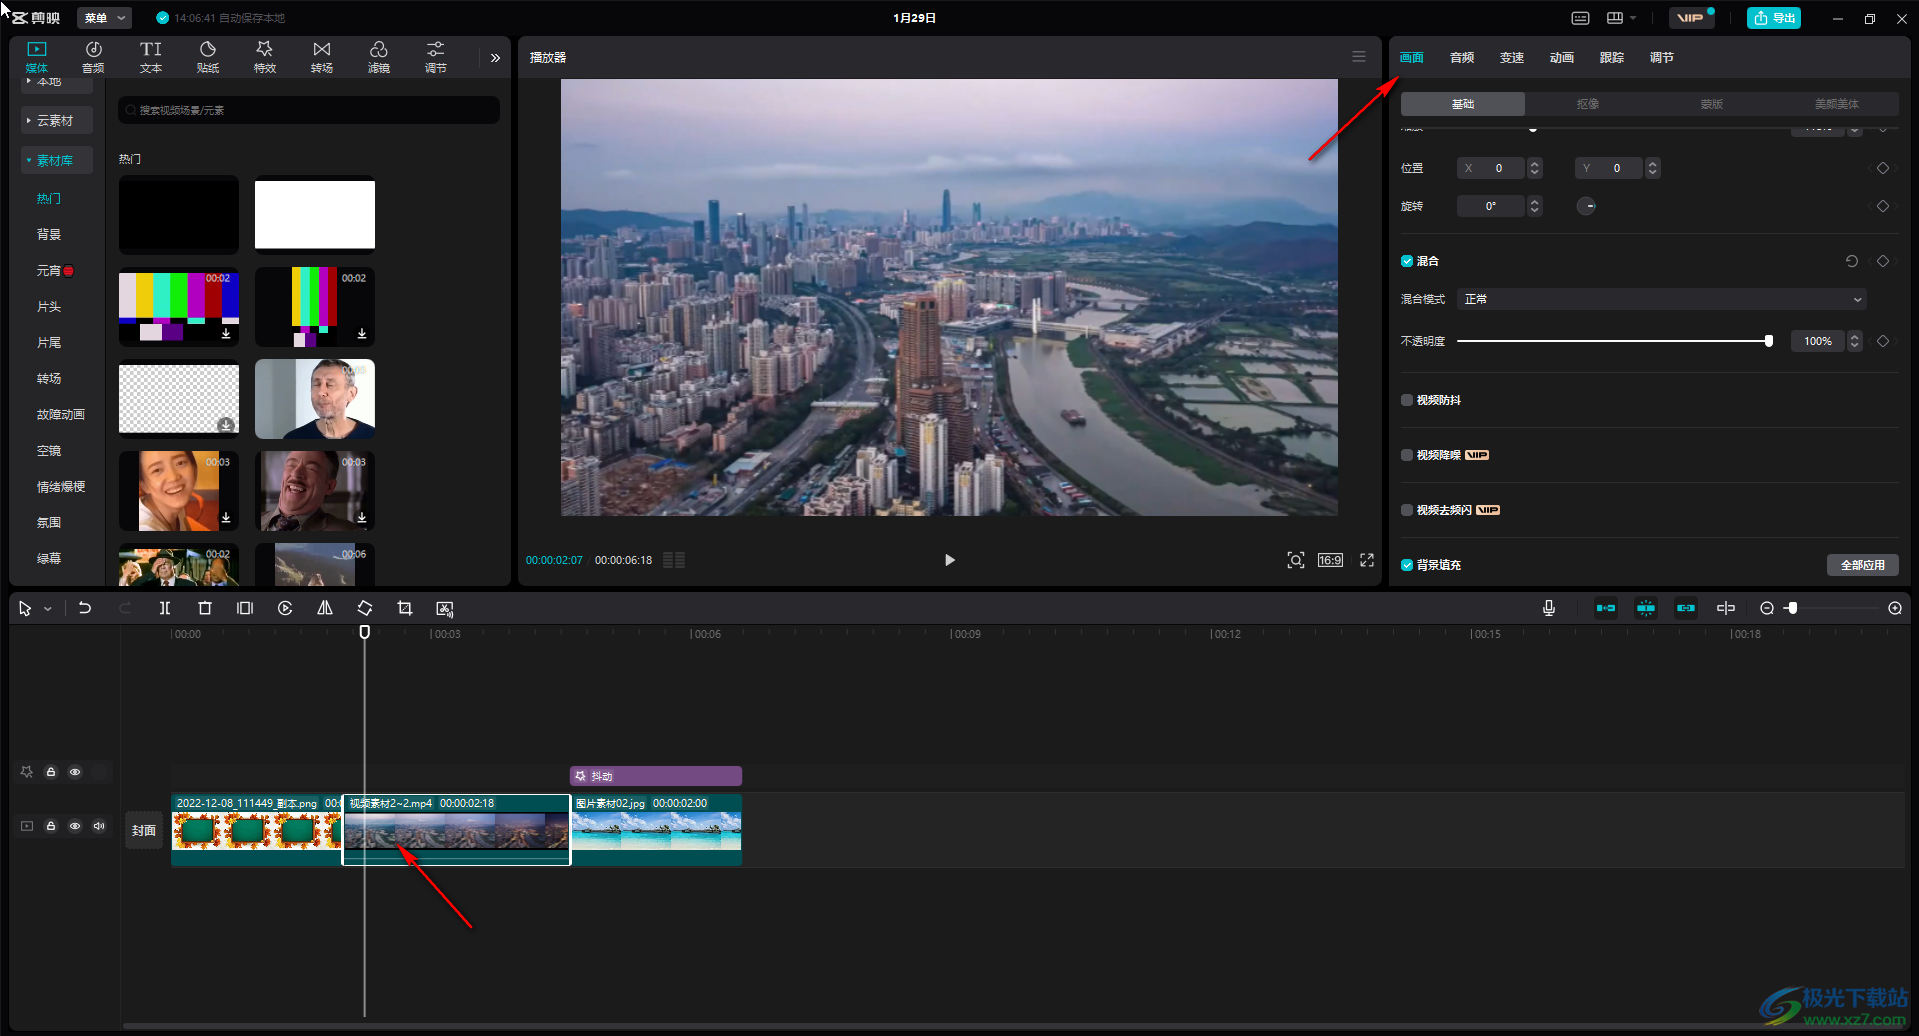The width and height of the screenshot is (1919, 1036).
Task: Click the keyboard shortcuts icon
Action: 1580,18
